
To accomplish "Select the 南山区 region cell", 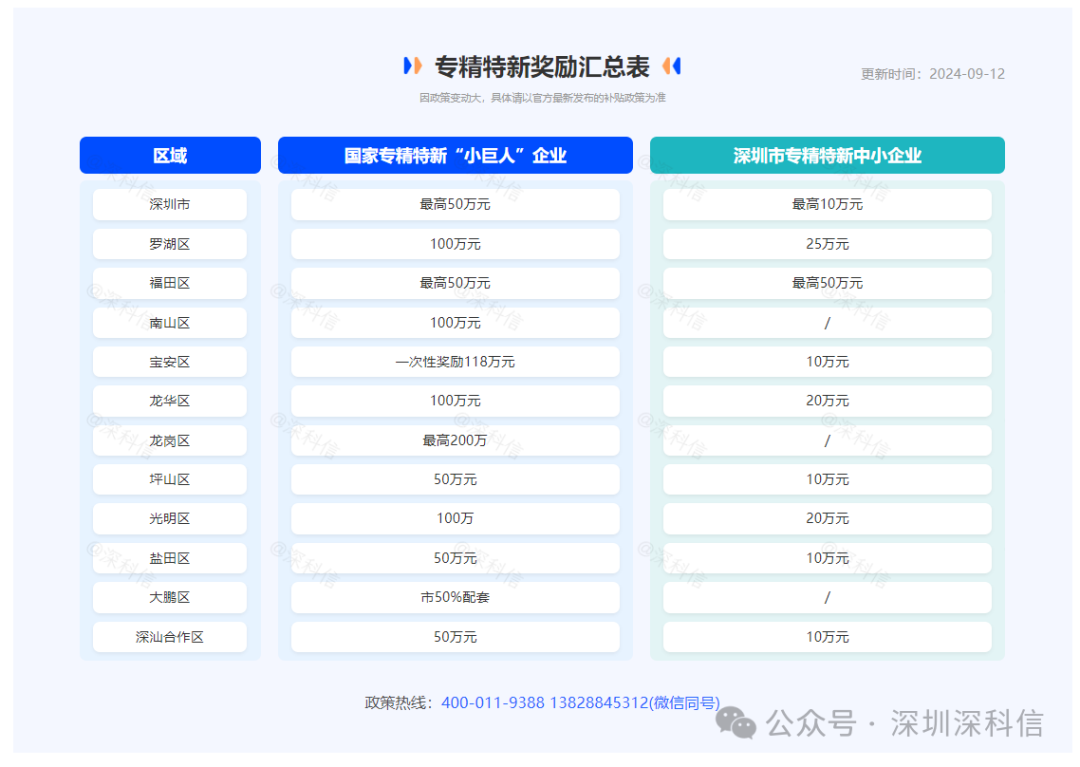I will (x=170, y=322).
